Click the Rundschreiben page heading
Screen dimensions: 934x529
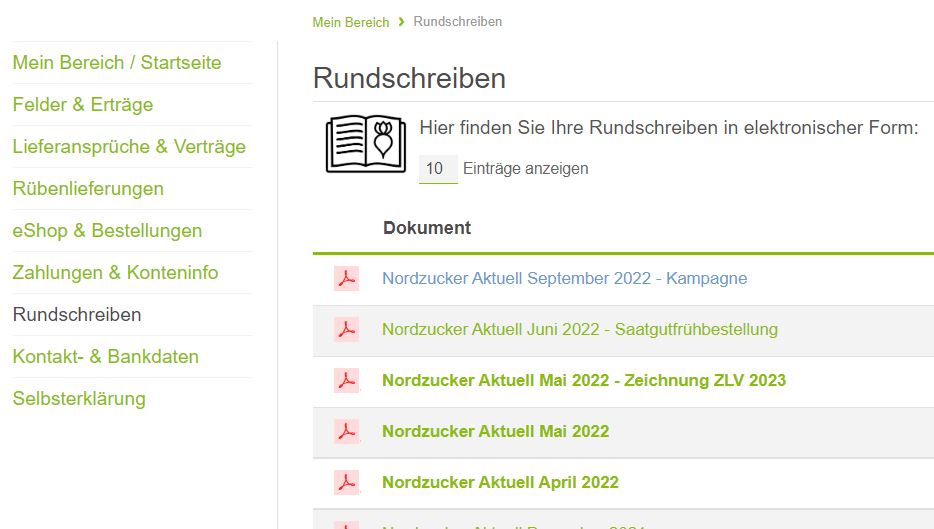tap(409, 78)
